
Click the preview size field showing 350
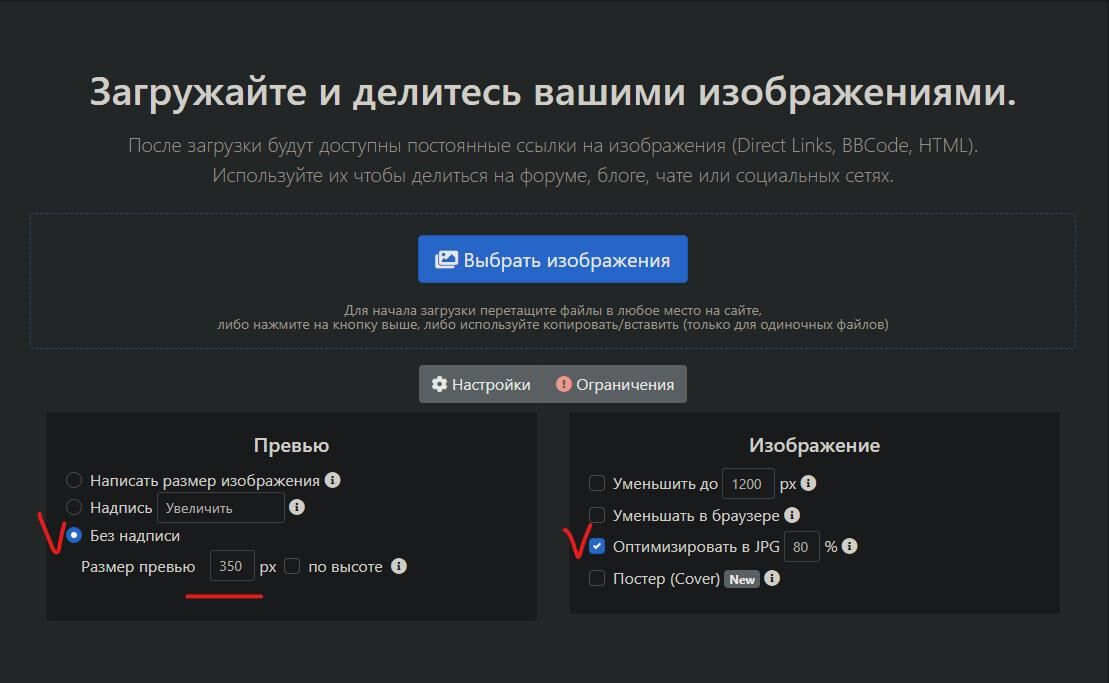[232, 566]
